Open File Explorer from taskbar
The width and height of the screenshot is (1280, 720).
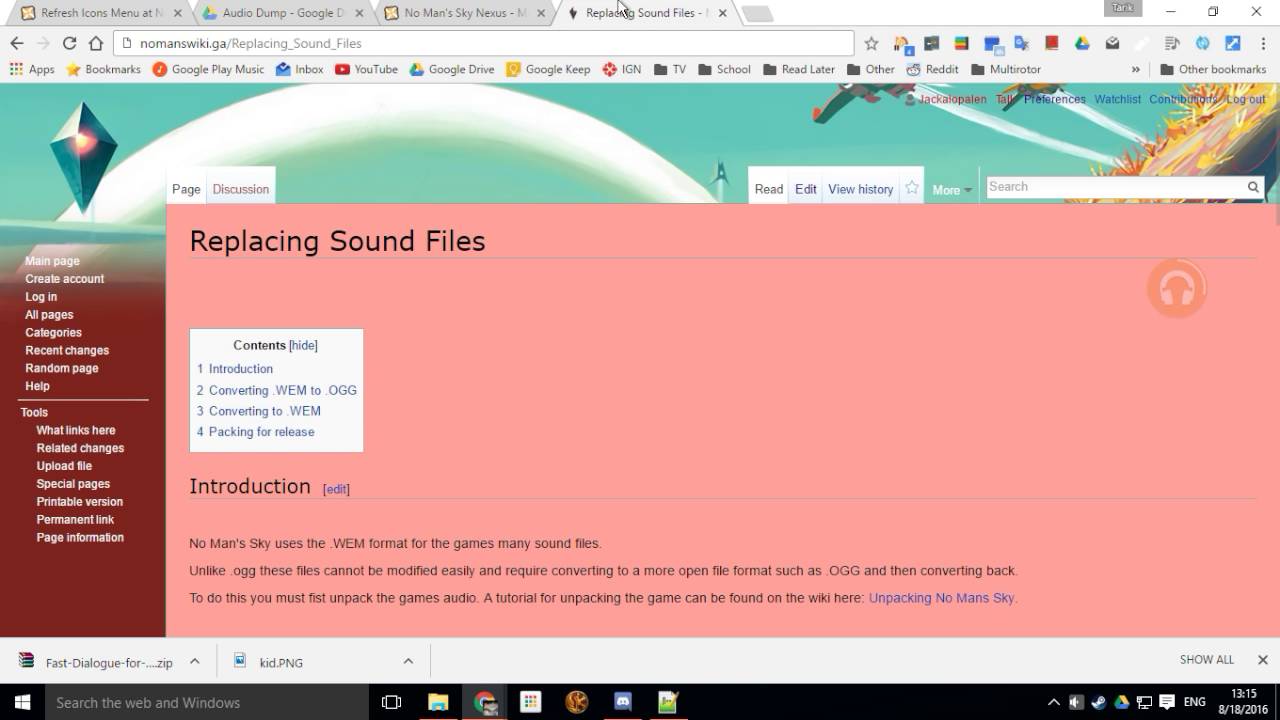438,702
